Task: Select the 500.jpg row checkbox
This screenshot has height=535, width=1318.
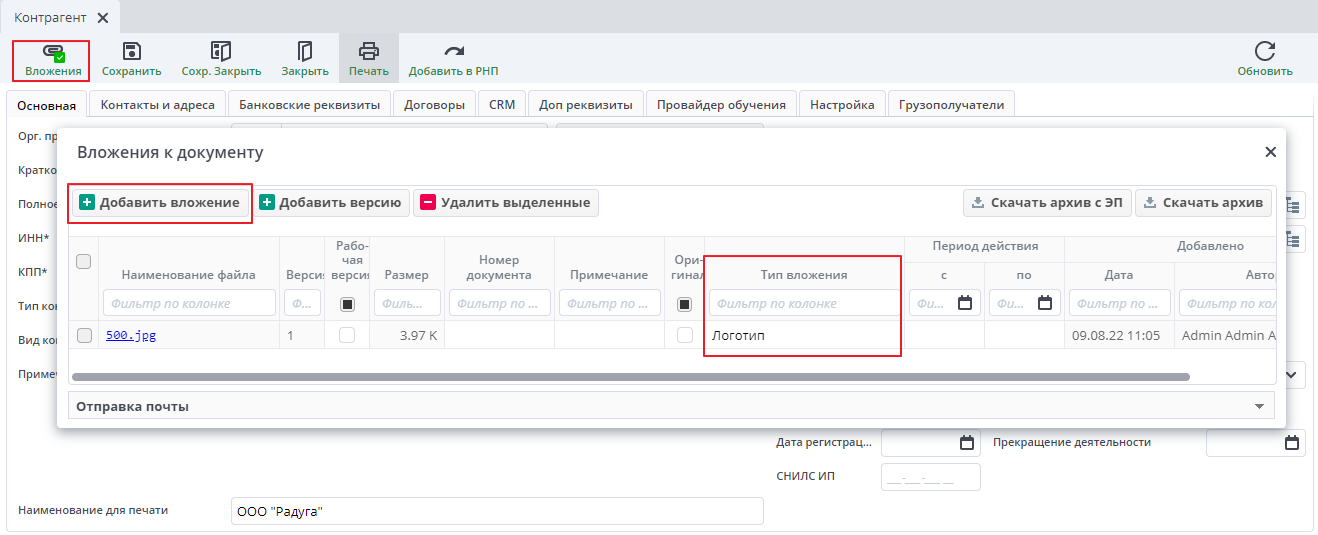Action: tap(84, 335)
